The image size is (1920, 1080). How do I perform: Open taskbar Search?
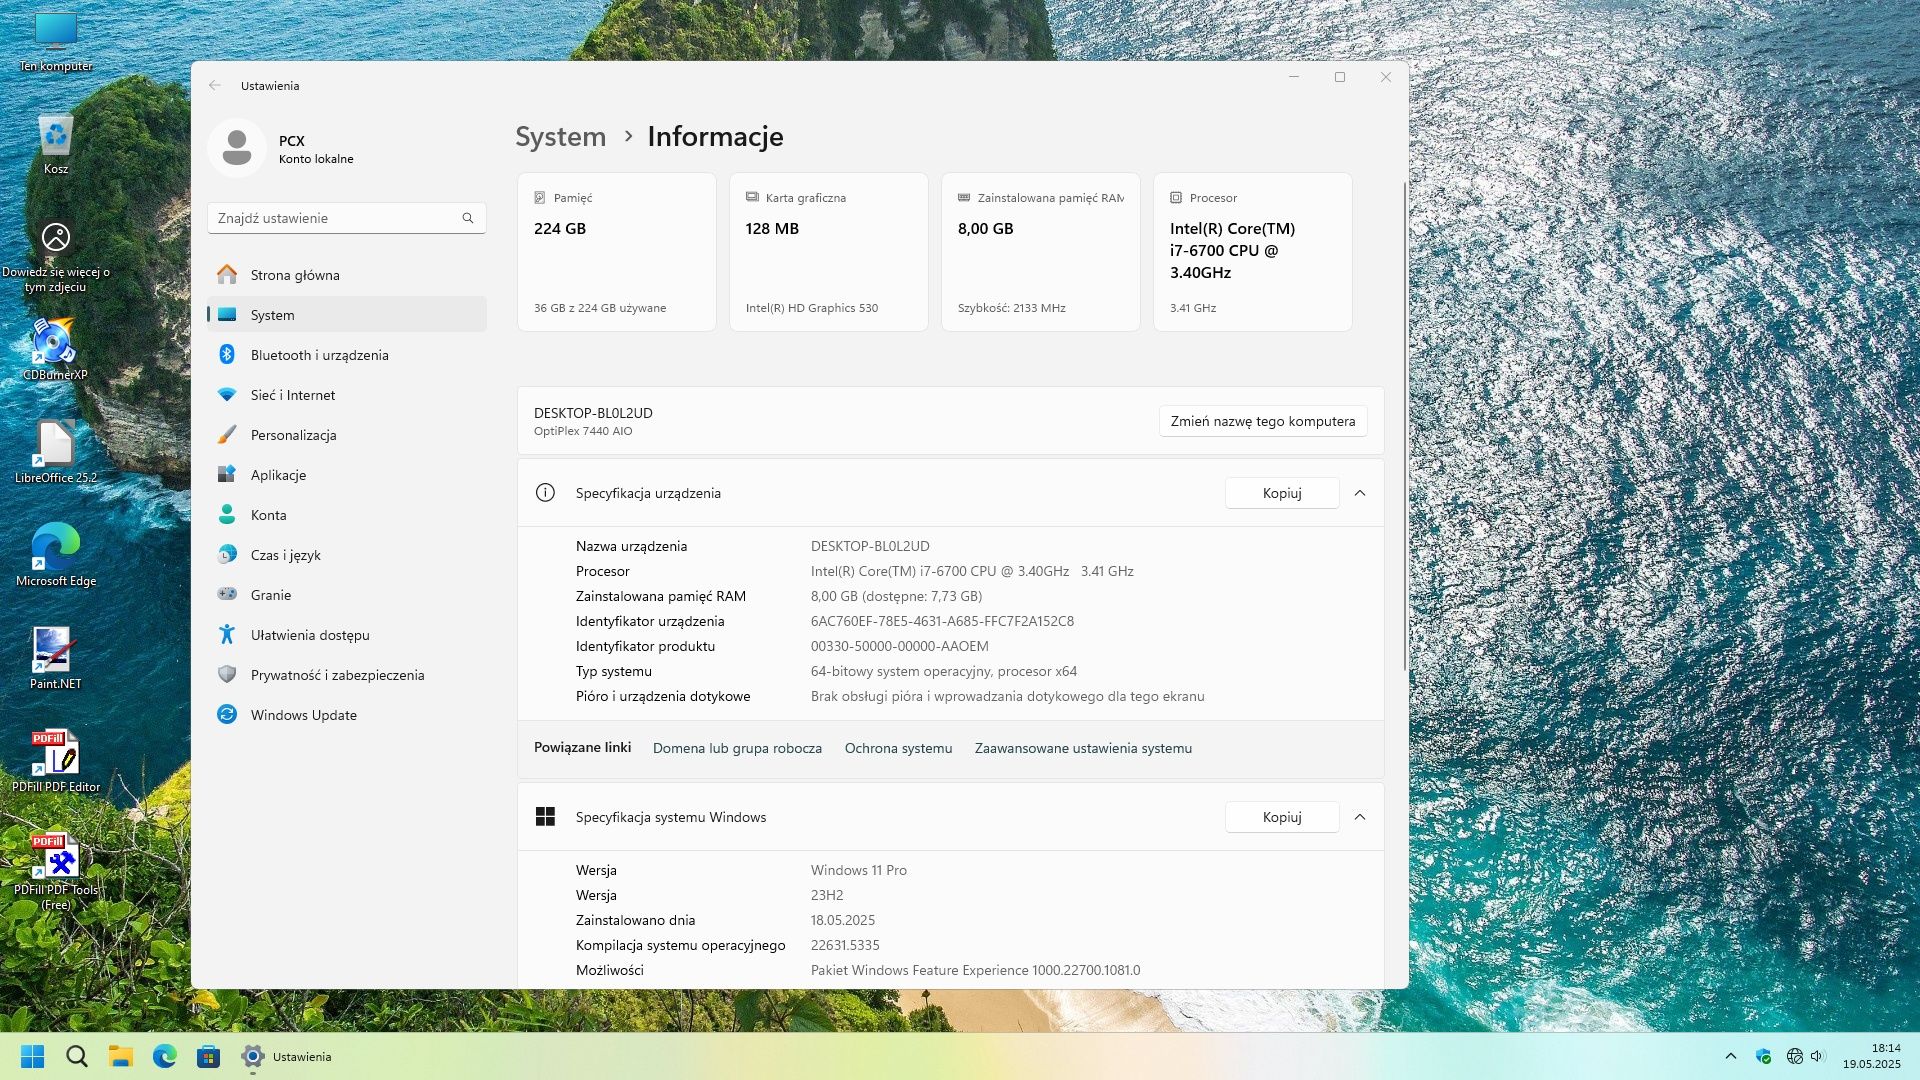[x=77, y=1056]
